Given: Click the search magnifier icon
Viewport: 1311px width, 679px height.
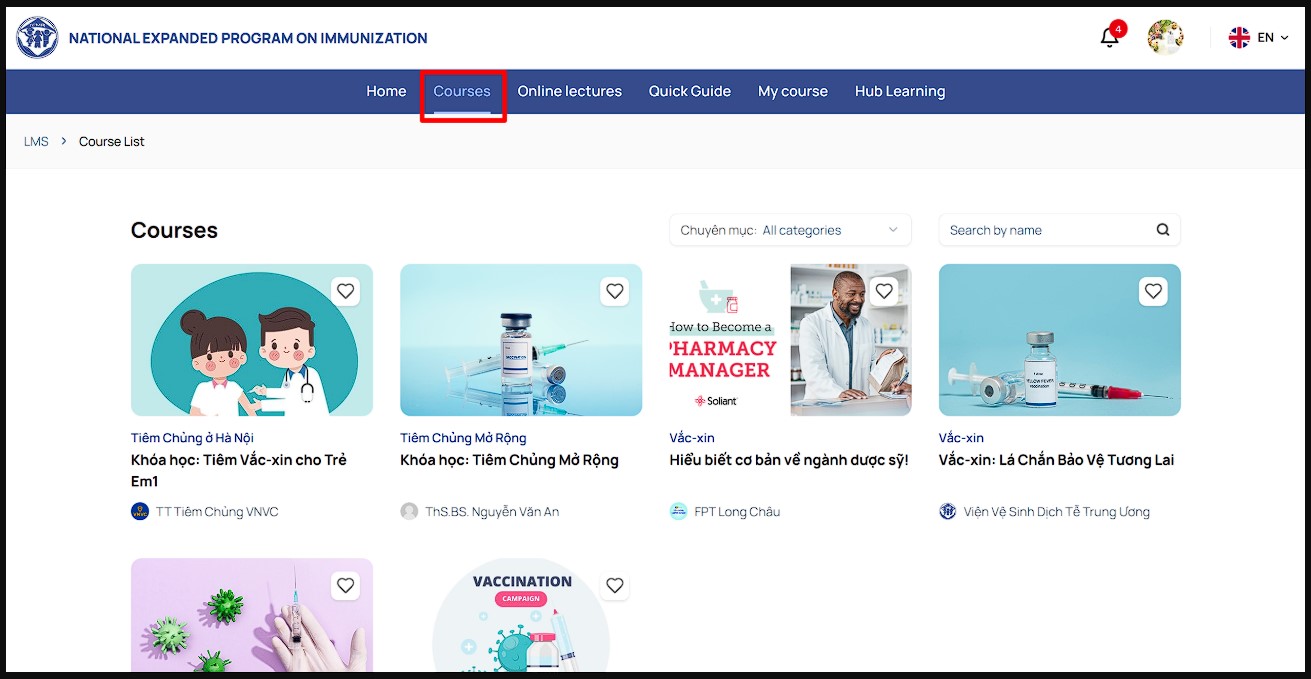Looking at the screenshot, I should pyautogui.click(x=1163, y=230).
